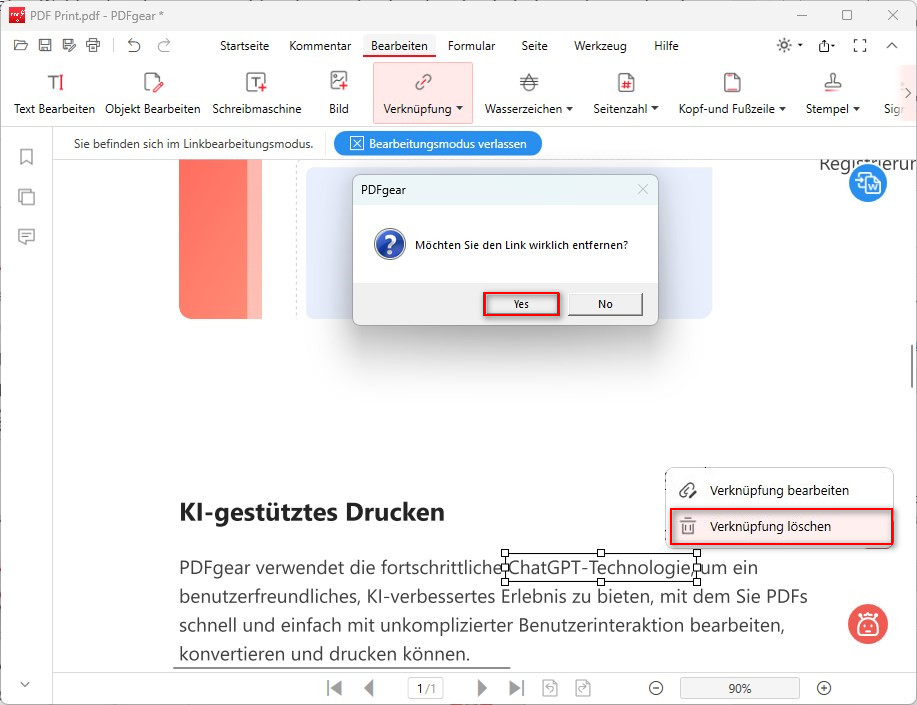Open the Wasserzeichen dropdown
This screenshot has width=917, height=705.
(528, 90)
